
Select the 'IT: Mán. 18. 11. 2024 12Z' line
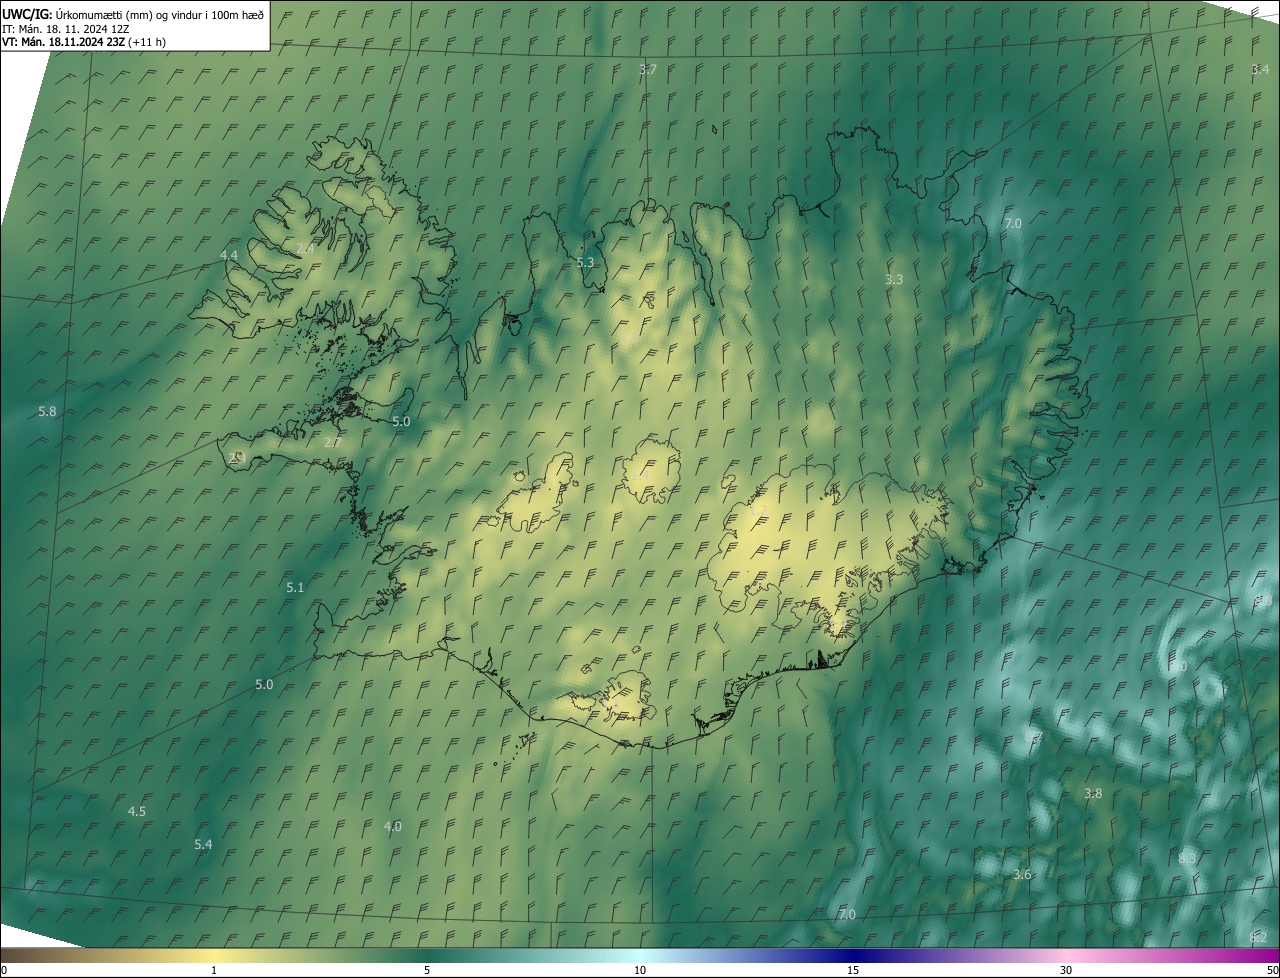65,28
